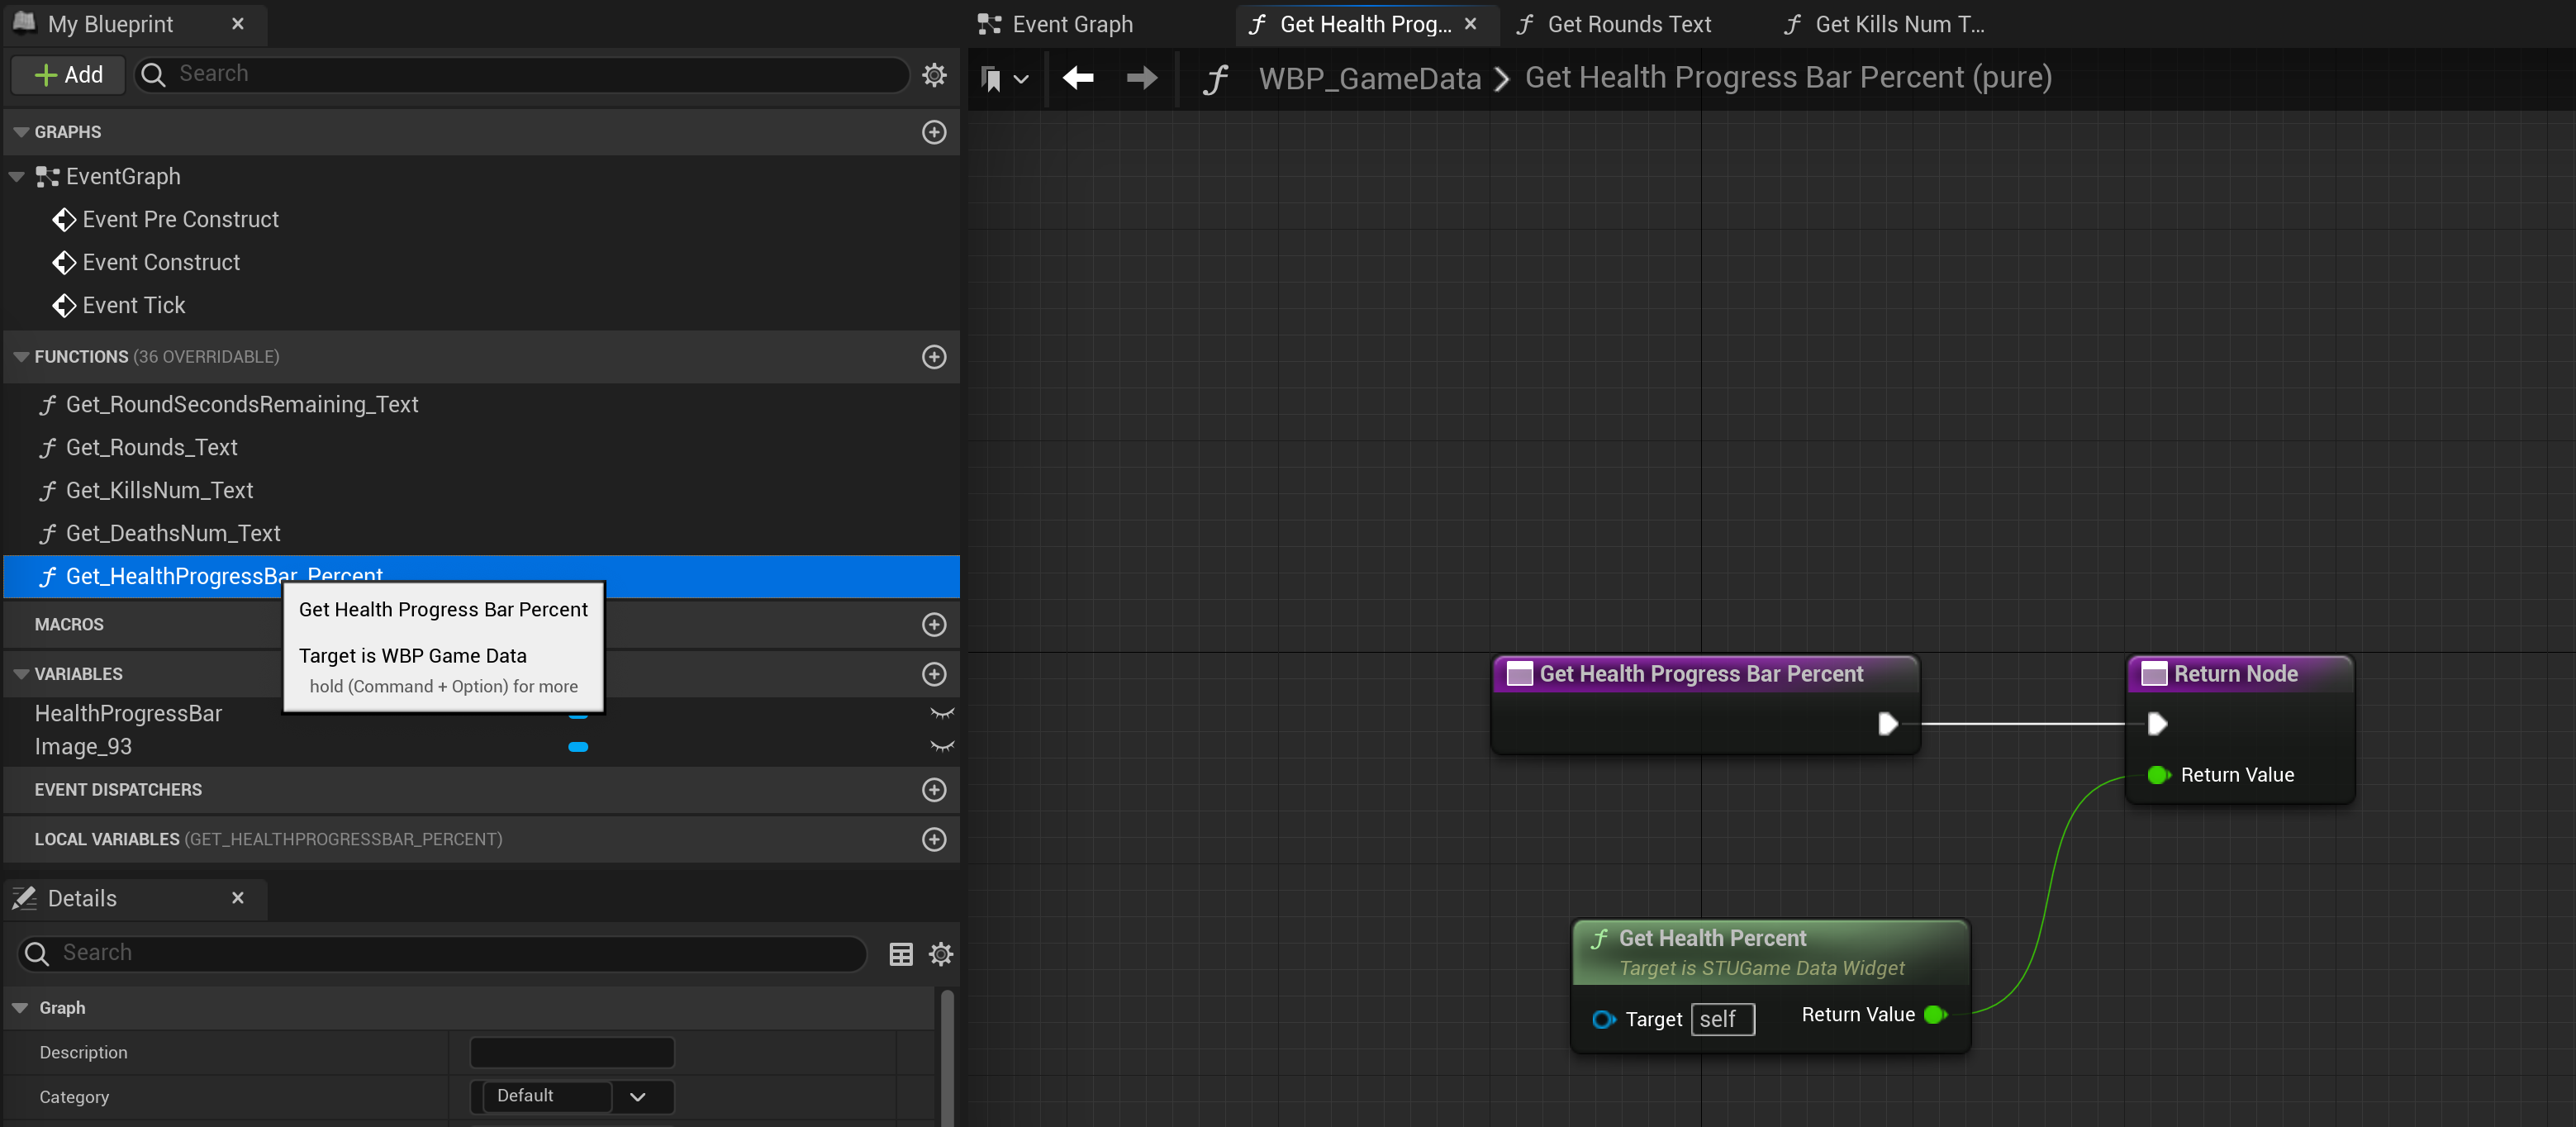Screen dimensions: 2576x1127
Task: Select the HealthProgressBar variable
Action: coord(128,714)
